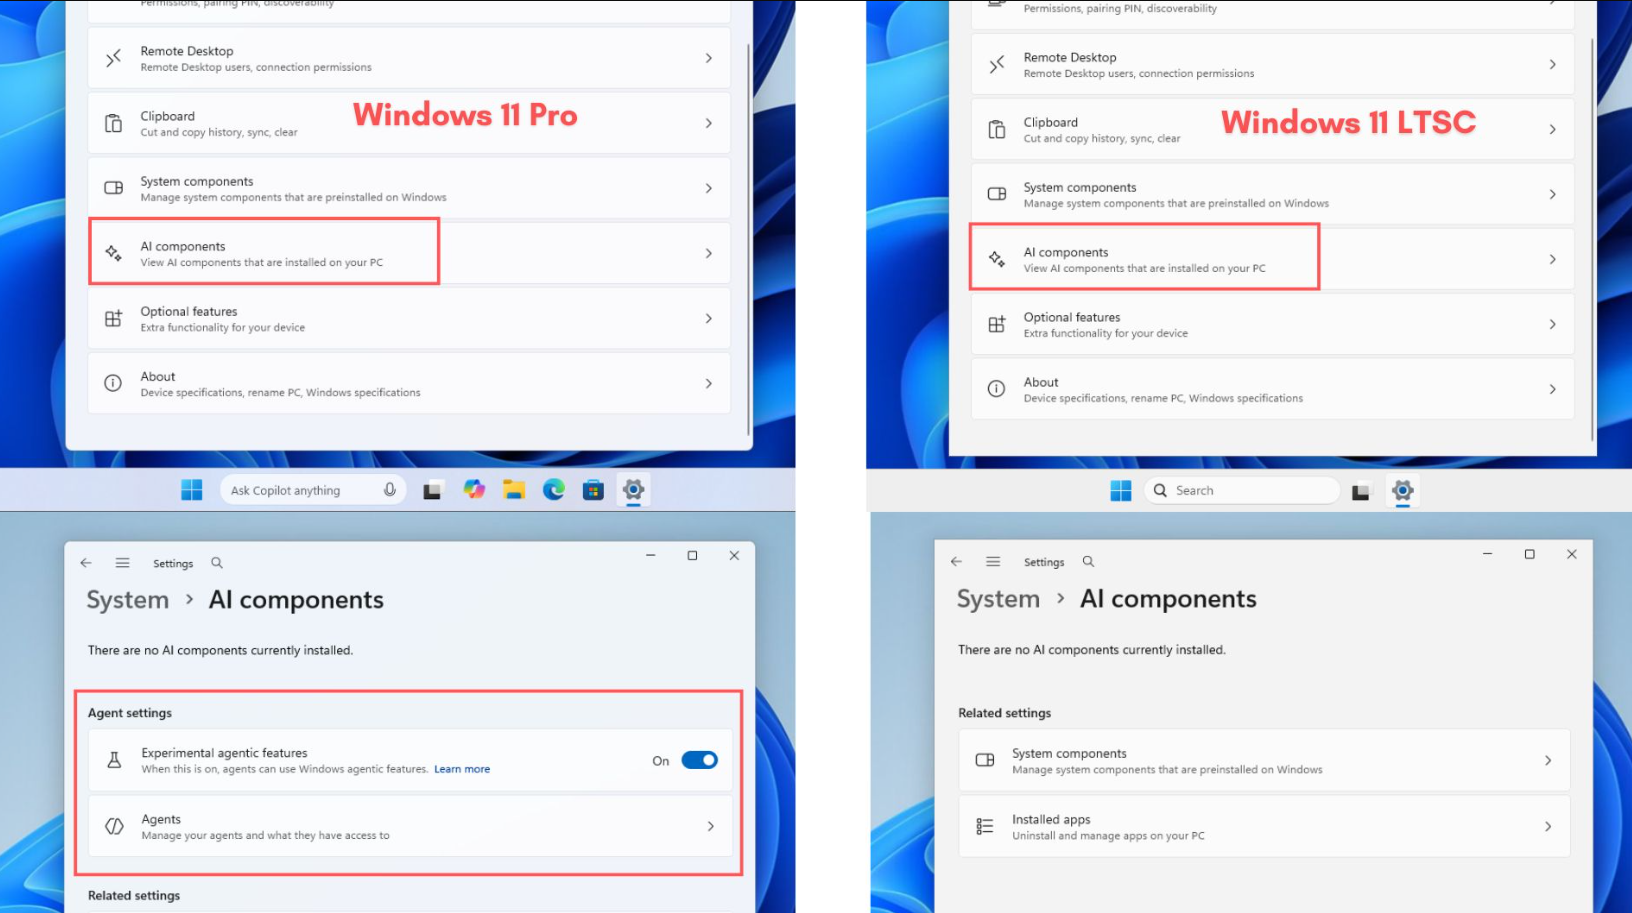Click the Agents row icon
Viewport: 1632px width, 913px height.
pyautogui.click(x=115, y=827)
